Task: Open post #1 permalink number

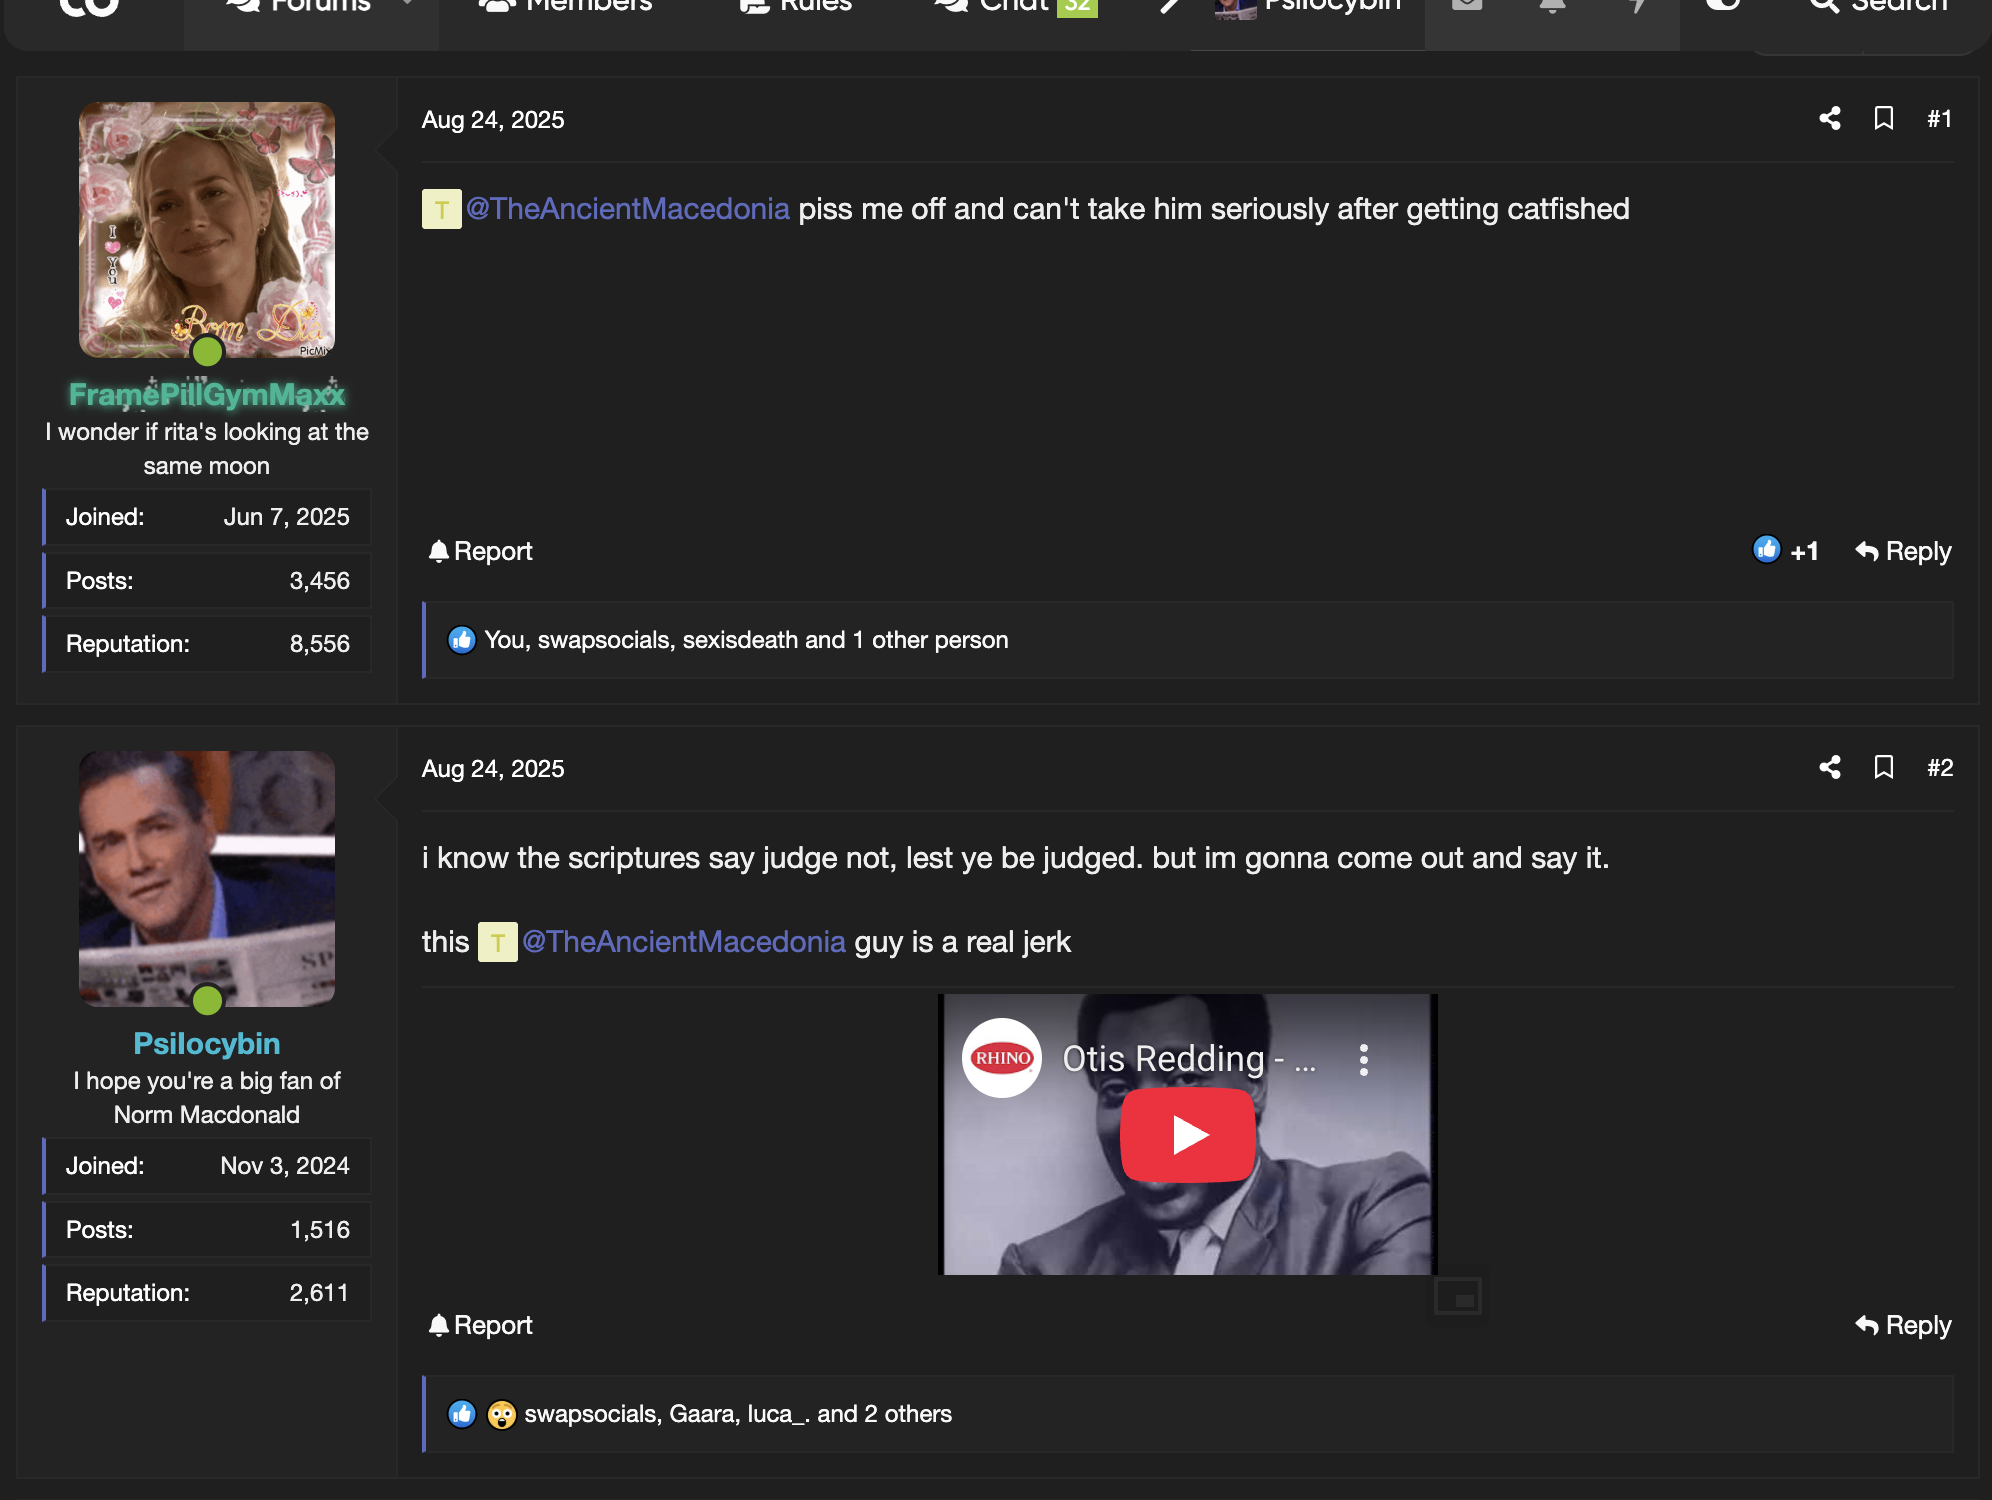Action: 1939,119
